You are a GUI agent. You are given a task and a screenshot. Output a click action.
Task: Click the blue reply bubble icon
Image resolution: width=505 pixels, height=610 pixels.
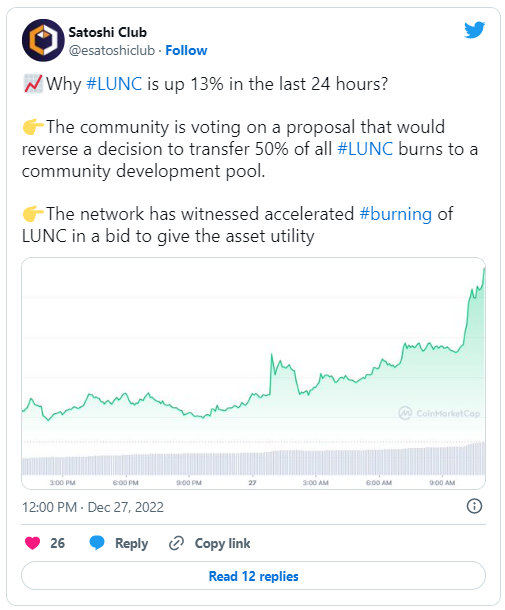(x=97, y=542)
